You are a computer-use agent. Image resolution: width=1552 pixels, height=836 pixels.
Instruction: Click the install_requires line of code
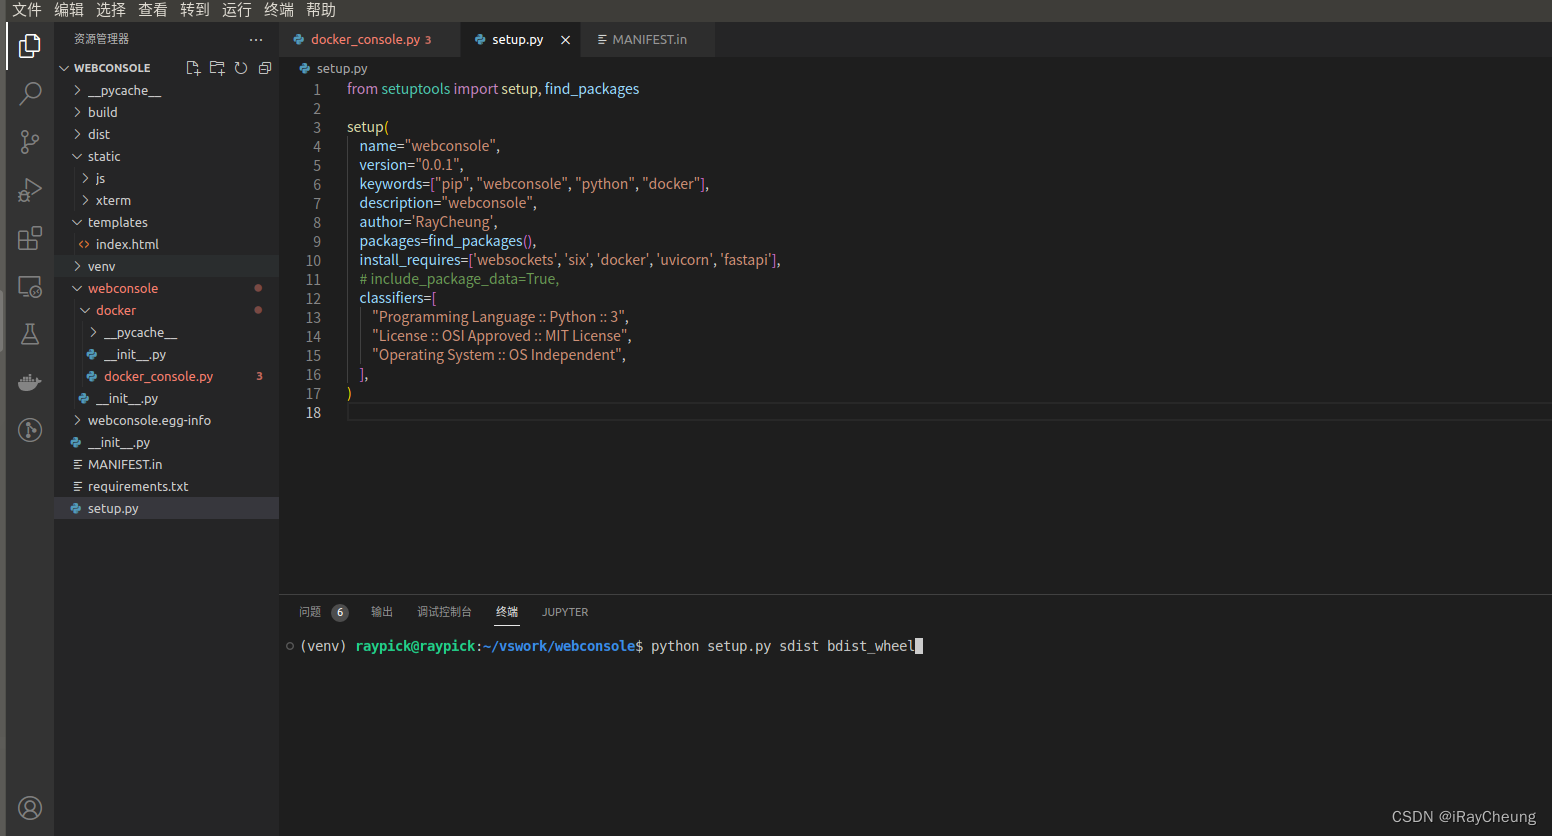click(570, 260)
